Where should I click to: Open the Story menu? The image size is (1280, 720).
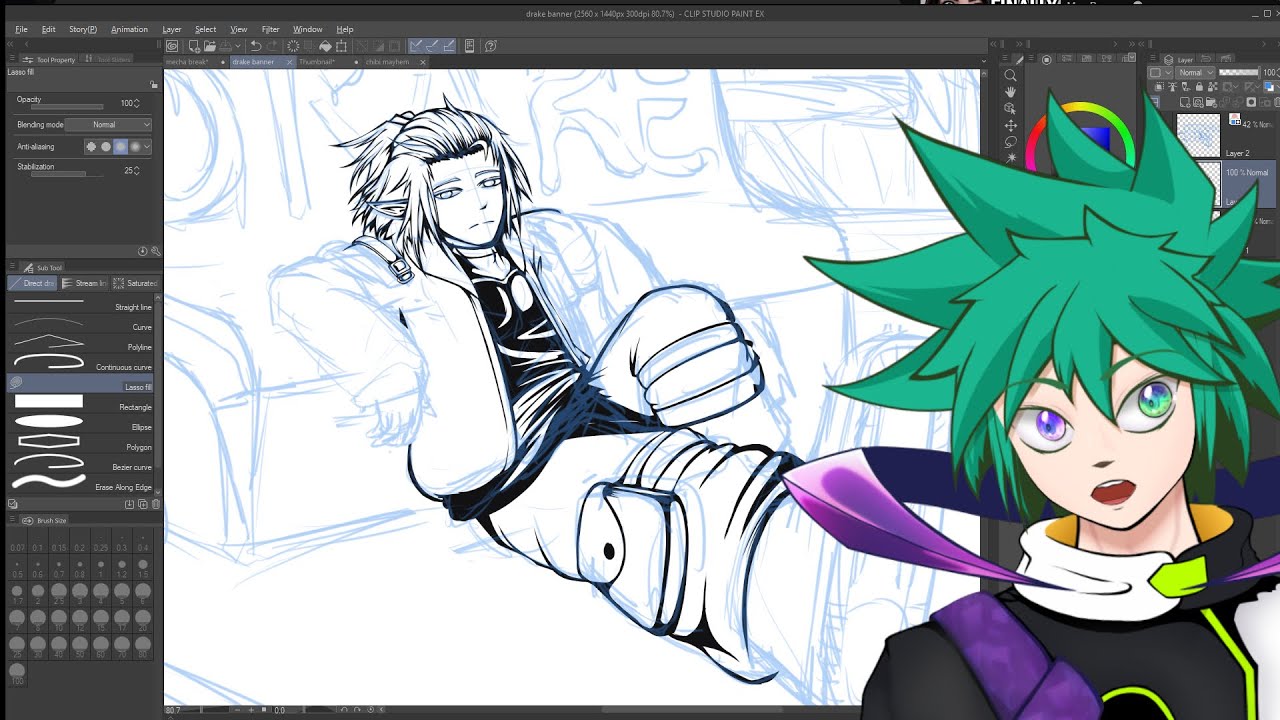pyautogui.click(x=83, y=29)
